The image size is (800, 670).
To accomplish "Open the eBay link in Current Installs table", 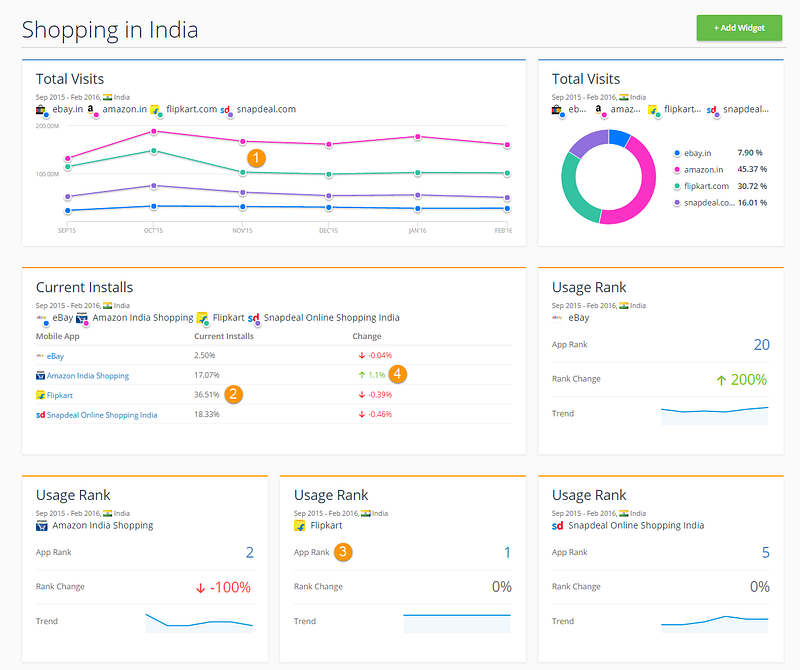I will 55,356.
